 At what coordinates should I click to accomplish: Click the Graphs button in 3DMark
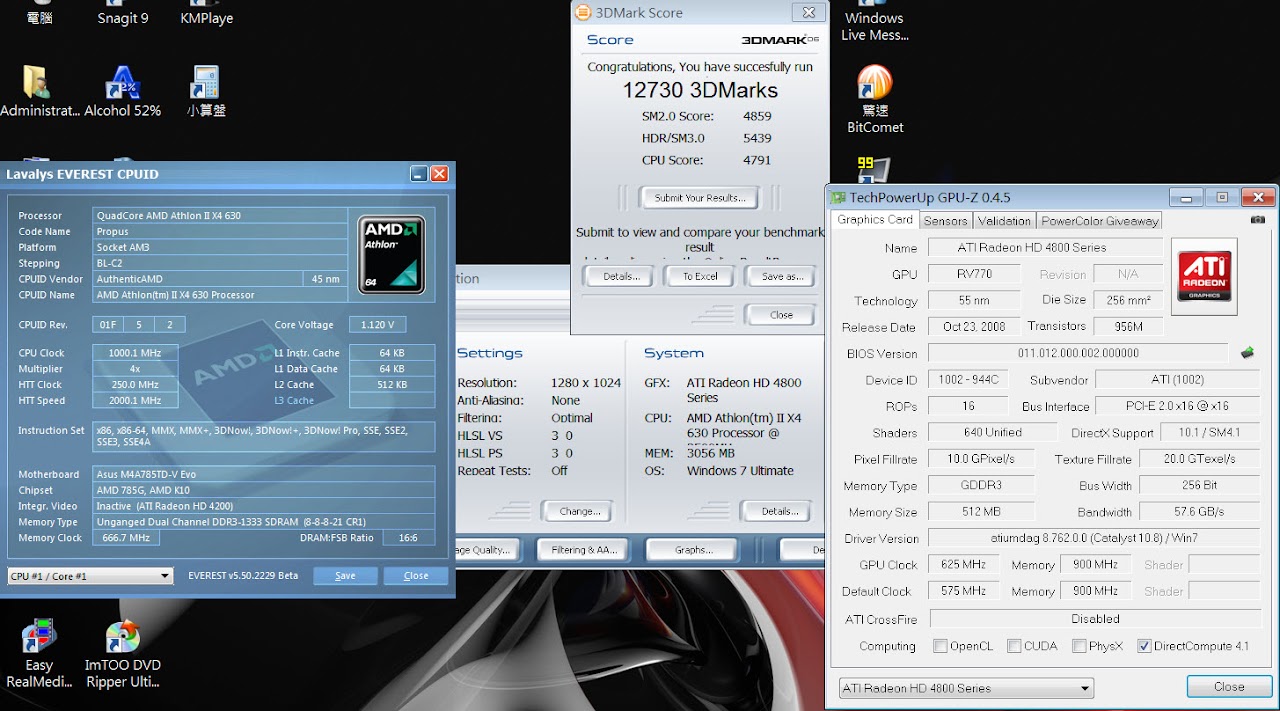tap(694, 550)
